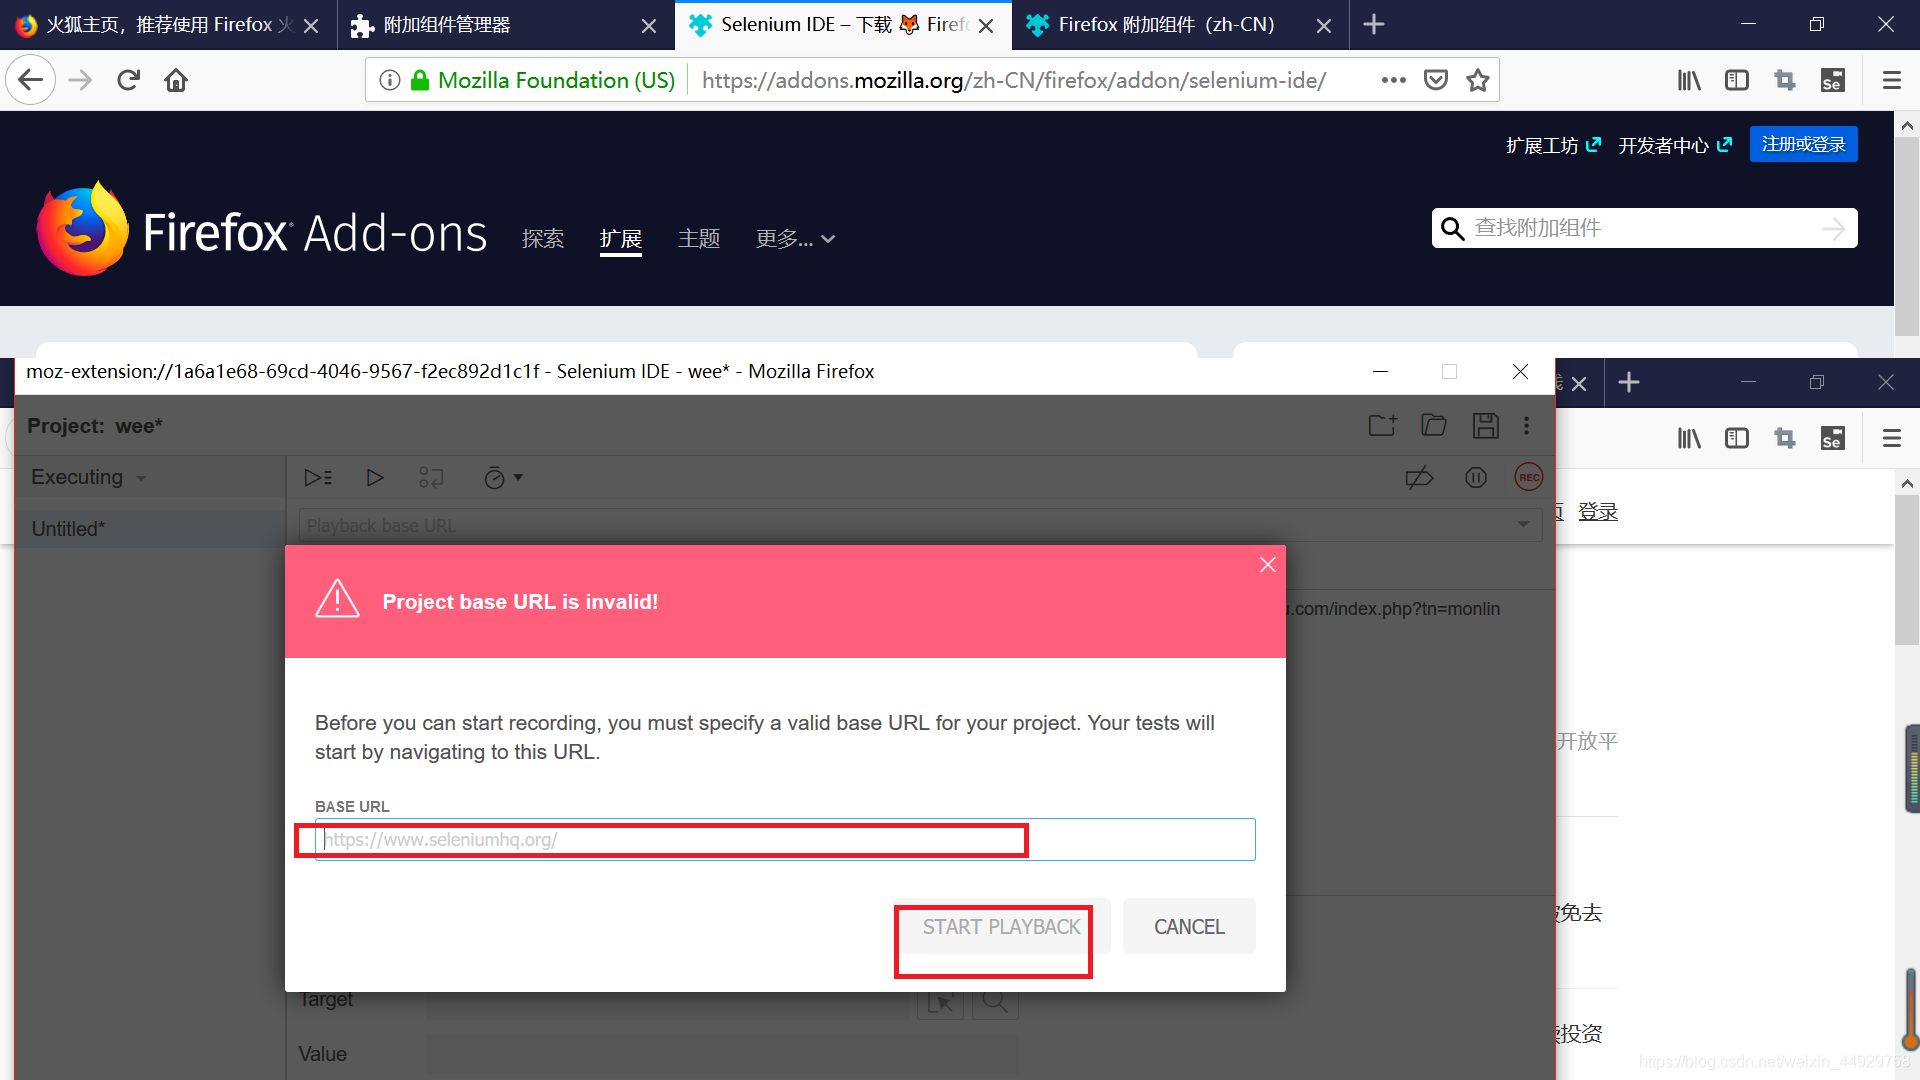Show site information icon in address bar
Image resolution: width=1920 pixels, height=1080 pixels.
point(390,80)
